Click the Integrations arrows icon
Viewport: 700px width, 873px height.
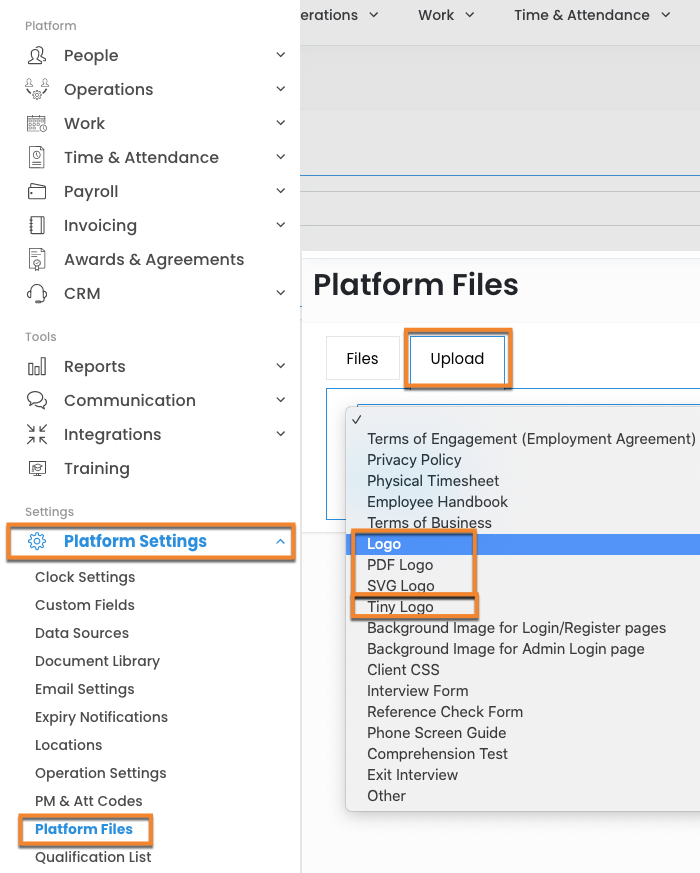[x=37, y=435]
